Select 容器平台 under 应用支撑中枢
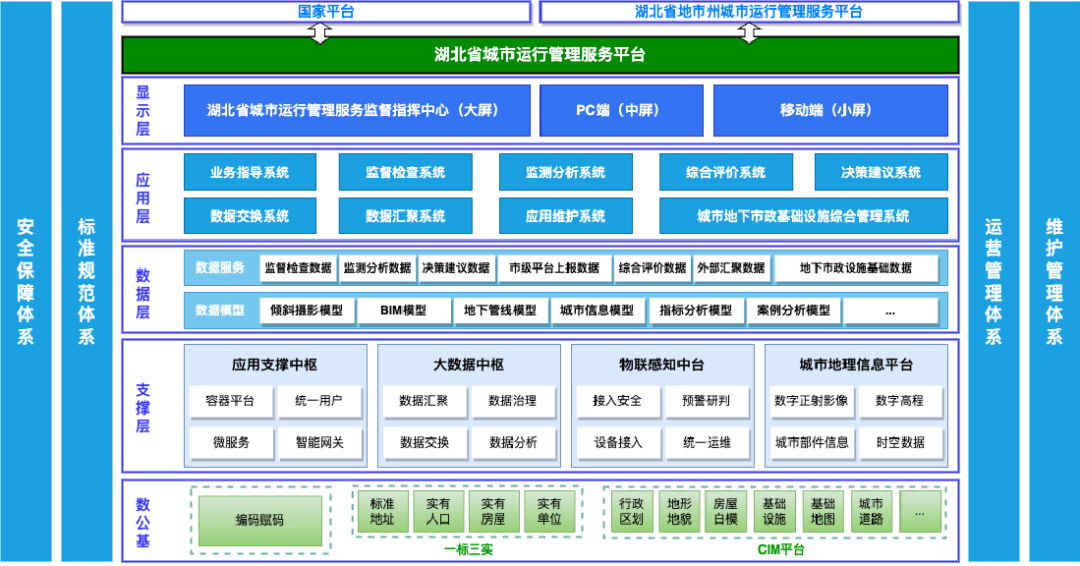 click(x=230, y=401)
